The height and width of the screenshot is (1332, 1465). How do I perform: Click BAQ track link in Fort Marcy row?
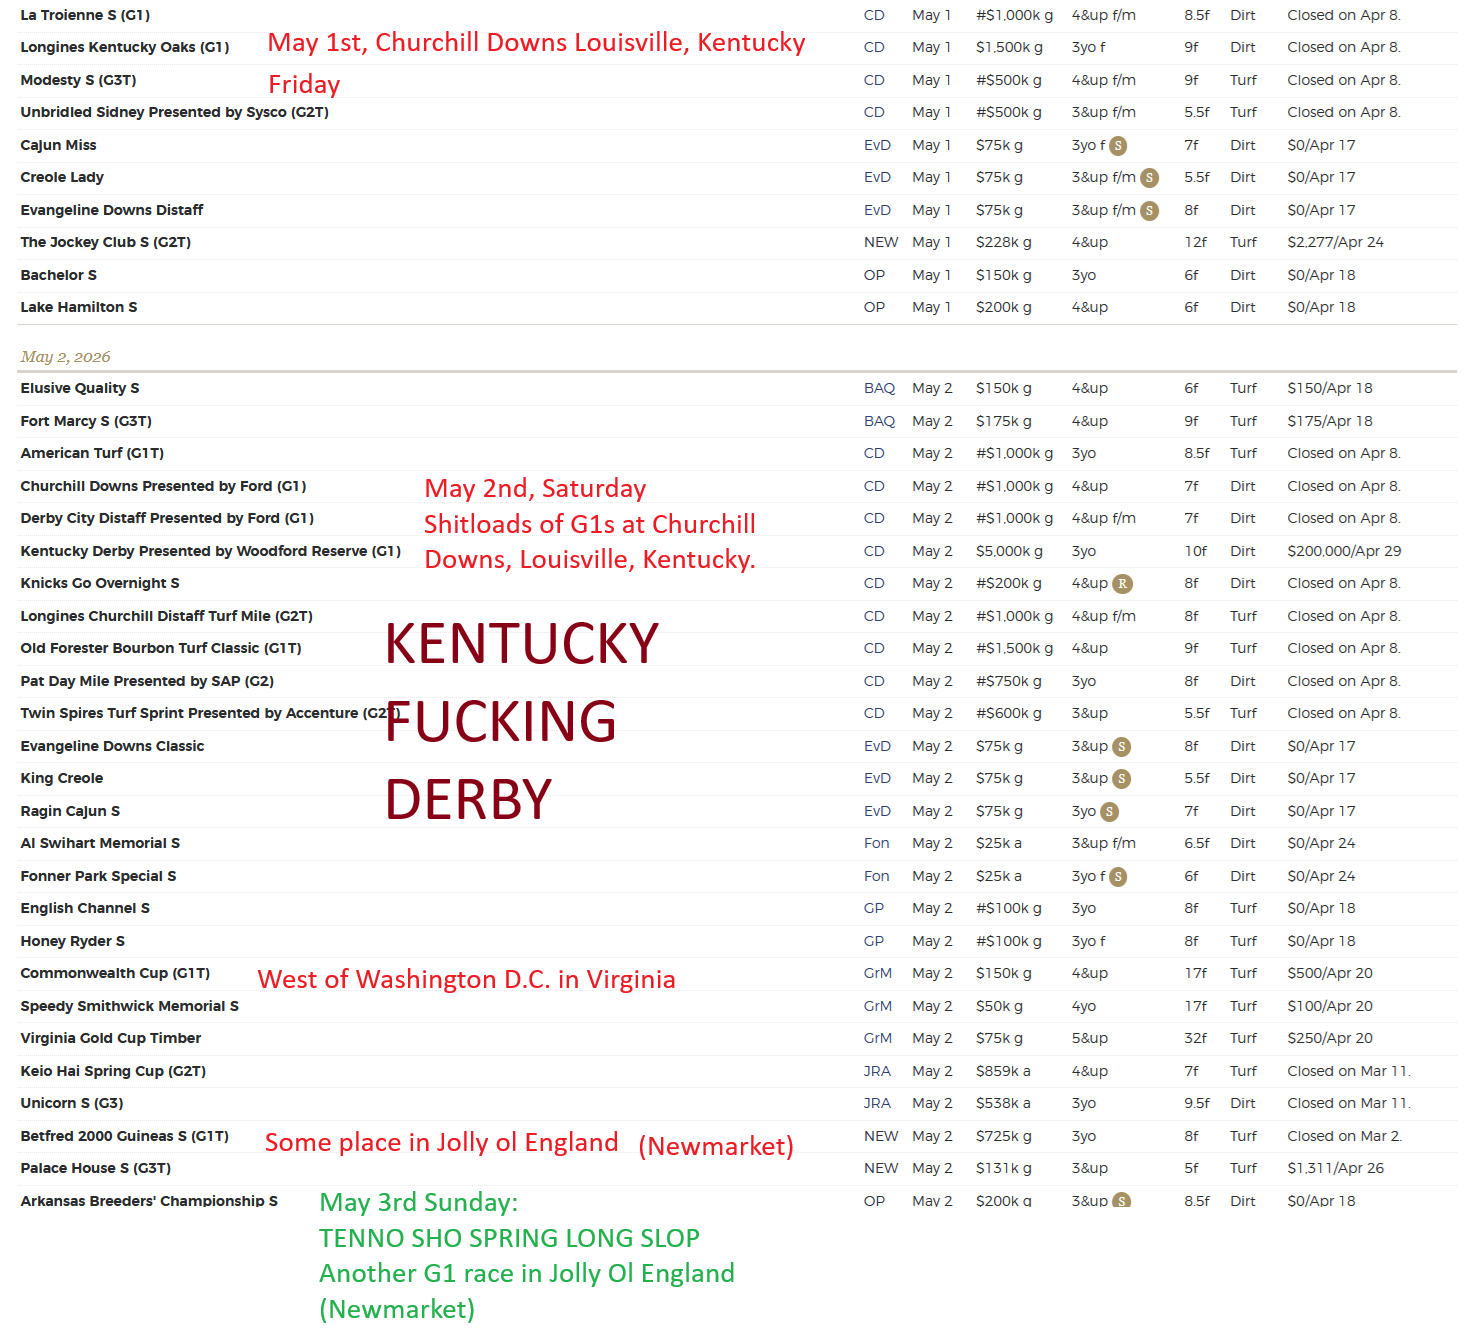tap(879, 421)
